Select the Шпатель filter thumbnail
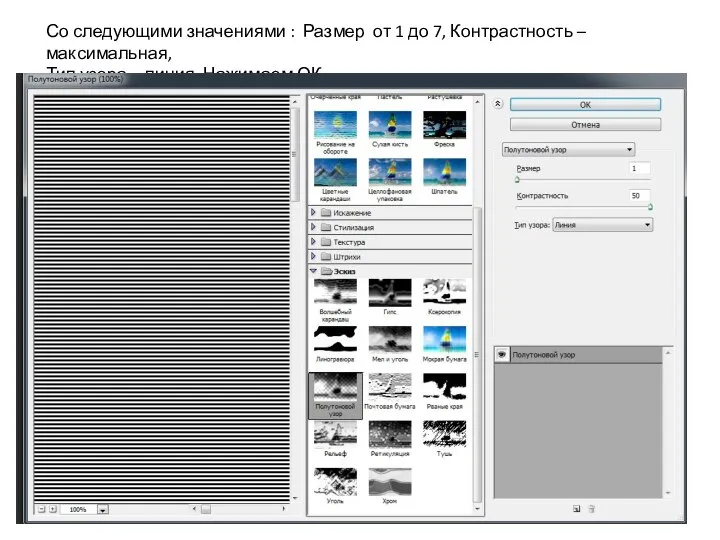 [x=444, y=172]
